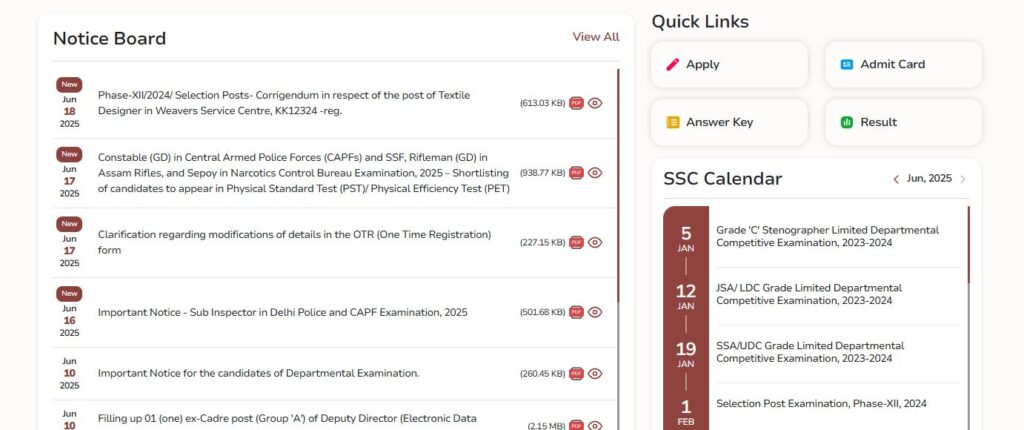Click the 12 JAN calendar date marker

coord(686,297)
